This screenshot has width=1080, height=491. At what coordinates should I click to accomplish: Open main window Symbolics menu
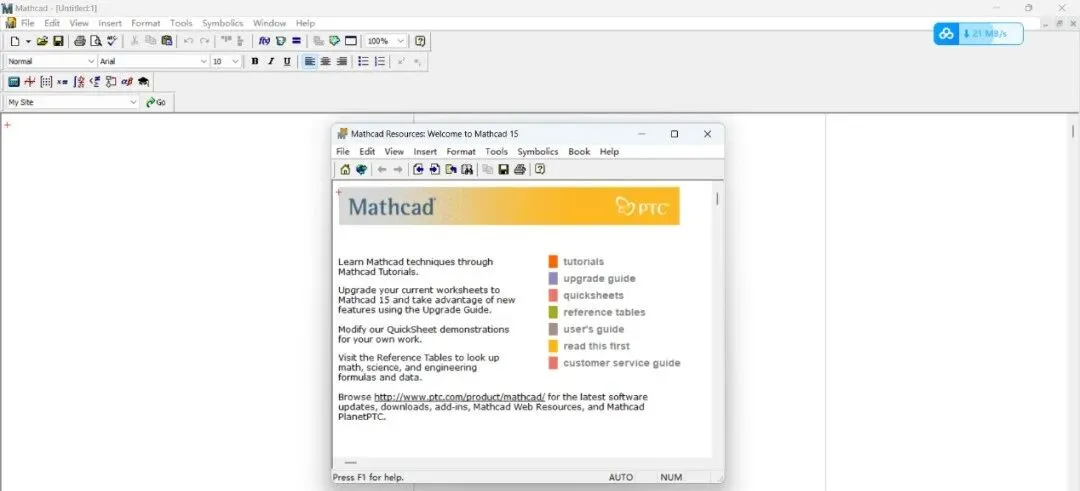coord(222,23)
